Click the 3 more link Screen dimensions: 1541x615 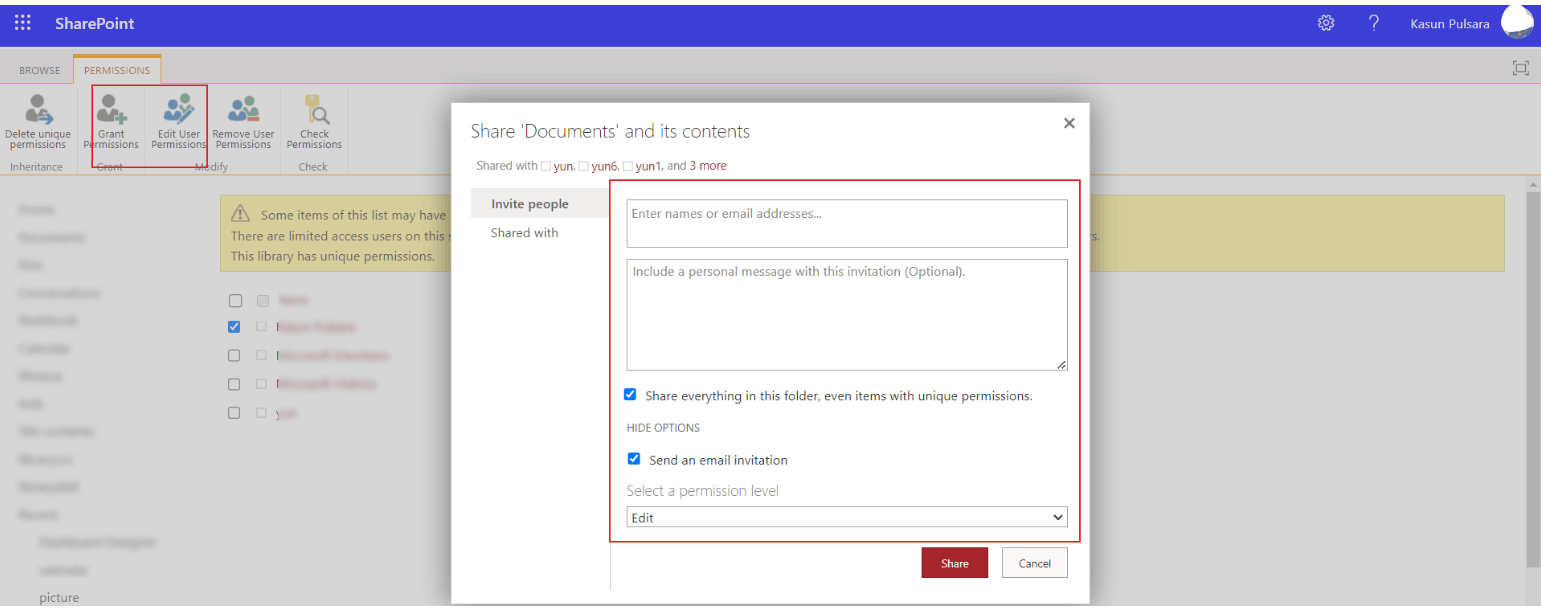(x=708, y=166)
